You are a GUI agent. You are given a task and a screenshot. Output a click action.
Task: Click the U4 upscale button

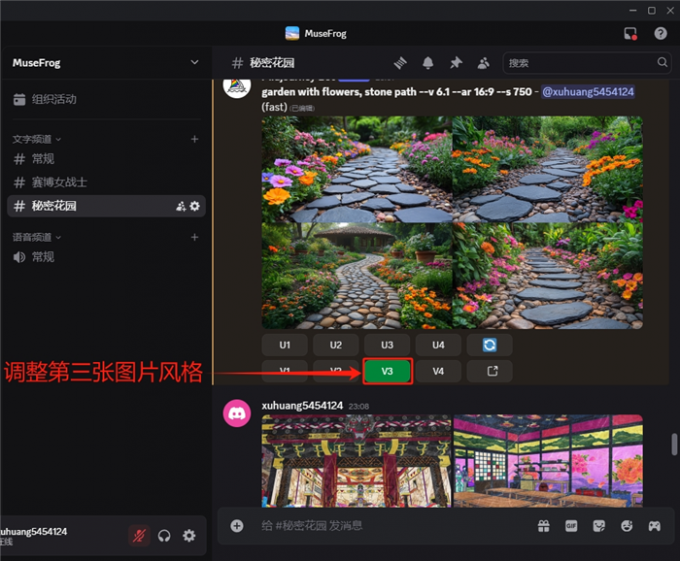438,345
